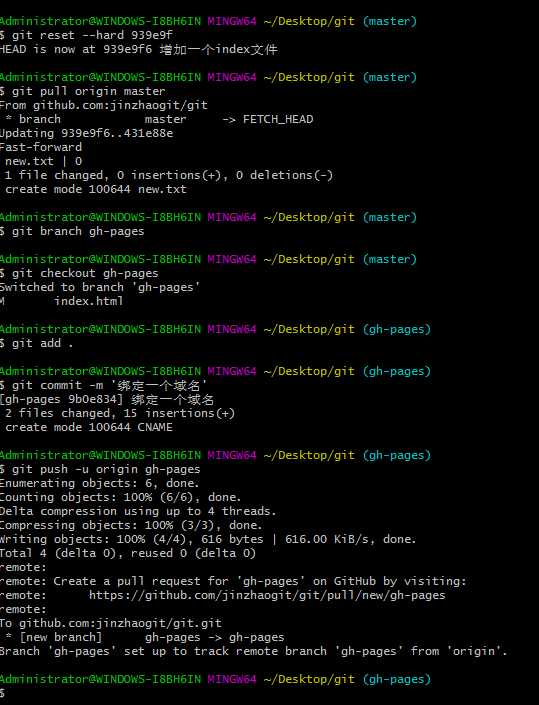Image resolution: width=539 pixels, height=705 pixels.
Task: Click '(master)' in the first prompt
Action: tap(390, 21)
